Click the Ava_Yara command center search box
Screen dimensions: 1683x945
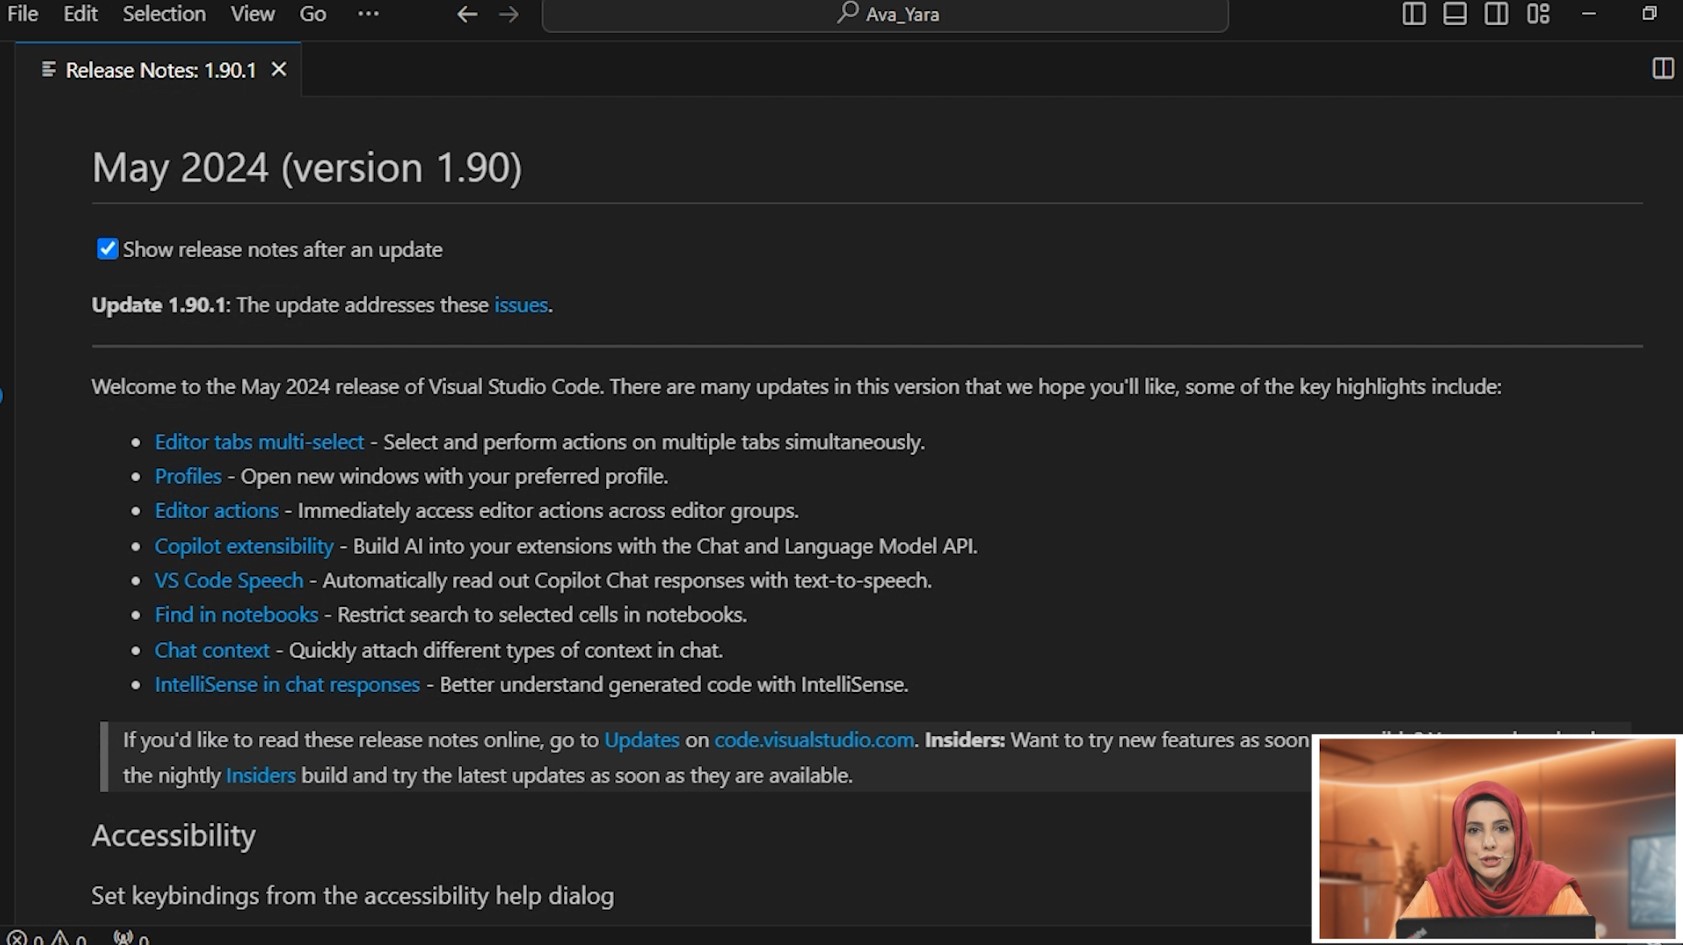885,15
